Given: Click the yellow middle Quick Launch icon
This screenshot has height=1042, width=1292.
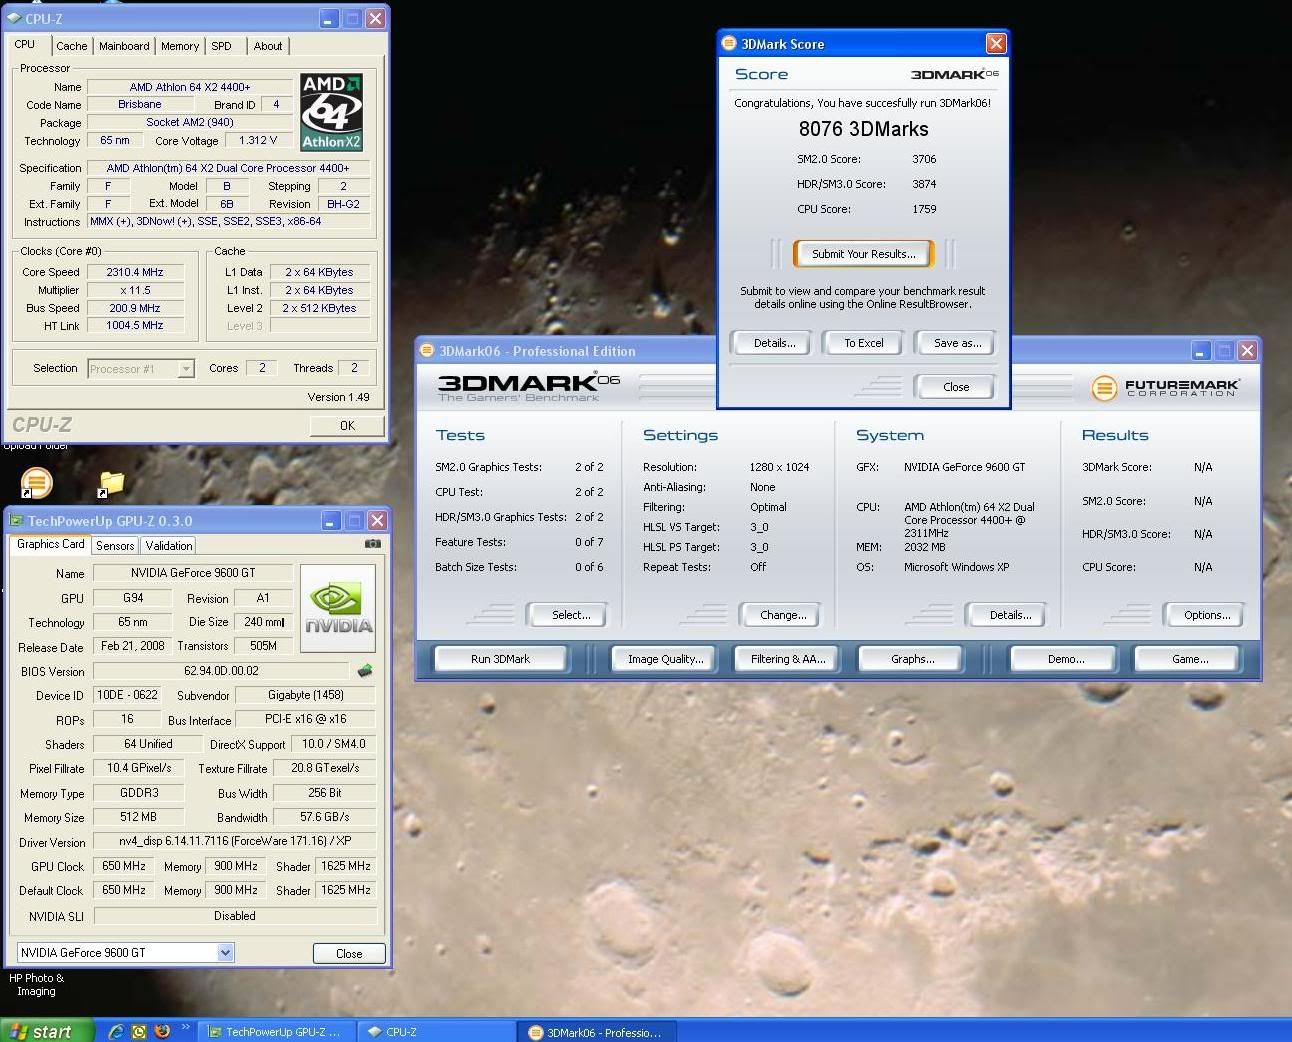Looking at the screenshot, I should coord(139,1031).
